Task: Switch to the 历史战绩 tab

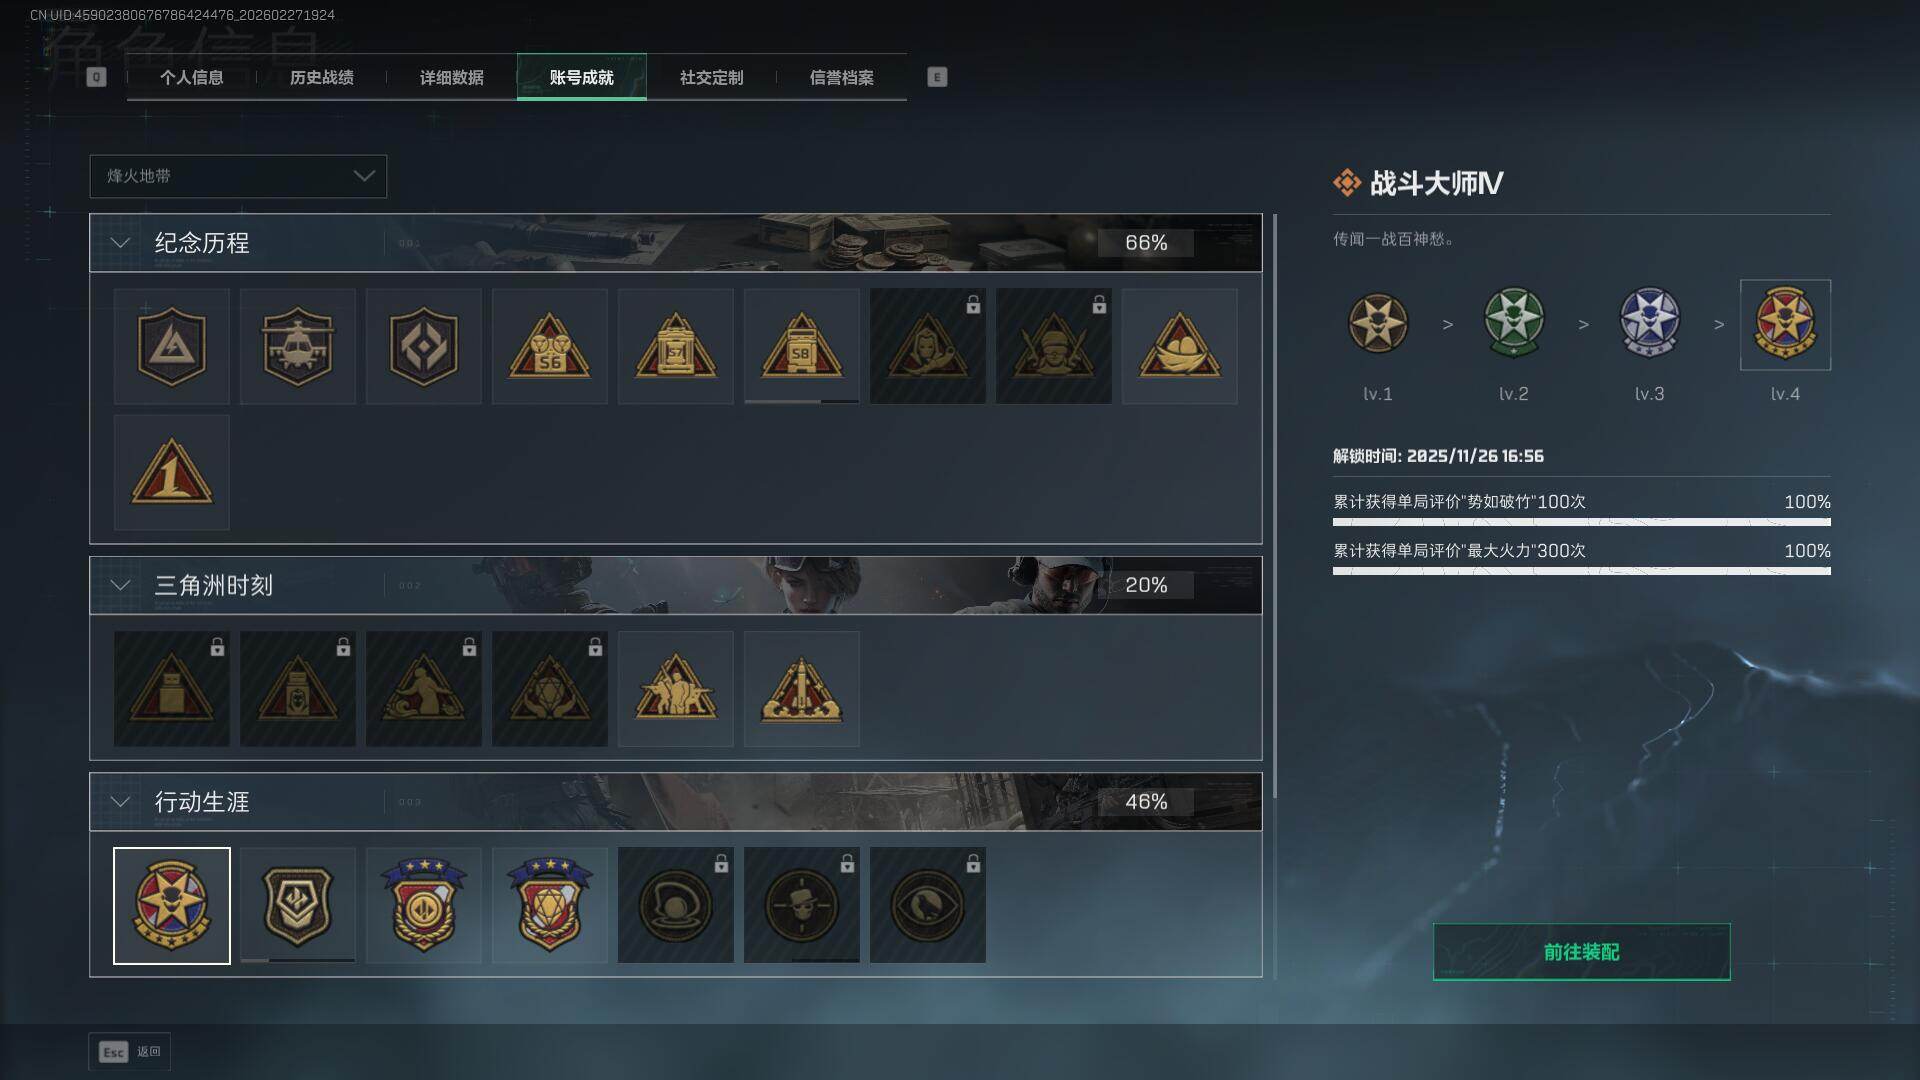Action: pyautogui.click(x=321, y=77)
